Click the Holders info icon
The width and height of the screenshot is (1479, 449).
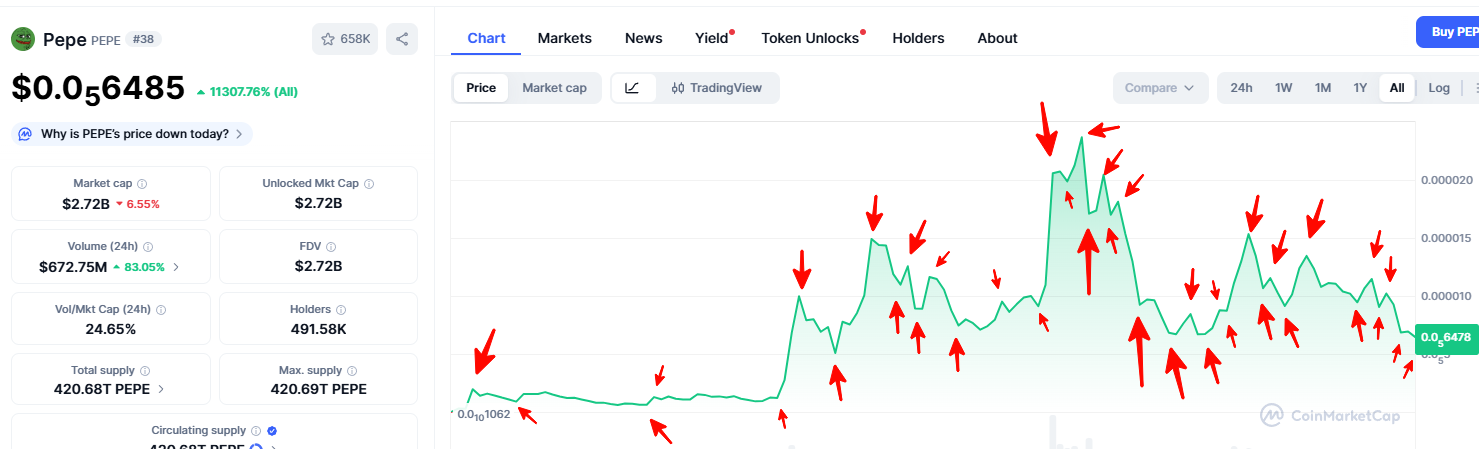[x=341, y=310]
